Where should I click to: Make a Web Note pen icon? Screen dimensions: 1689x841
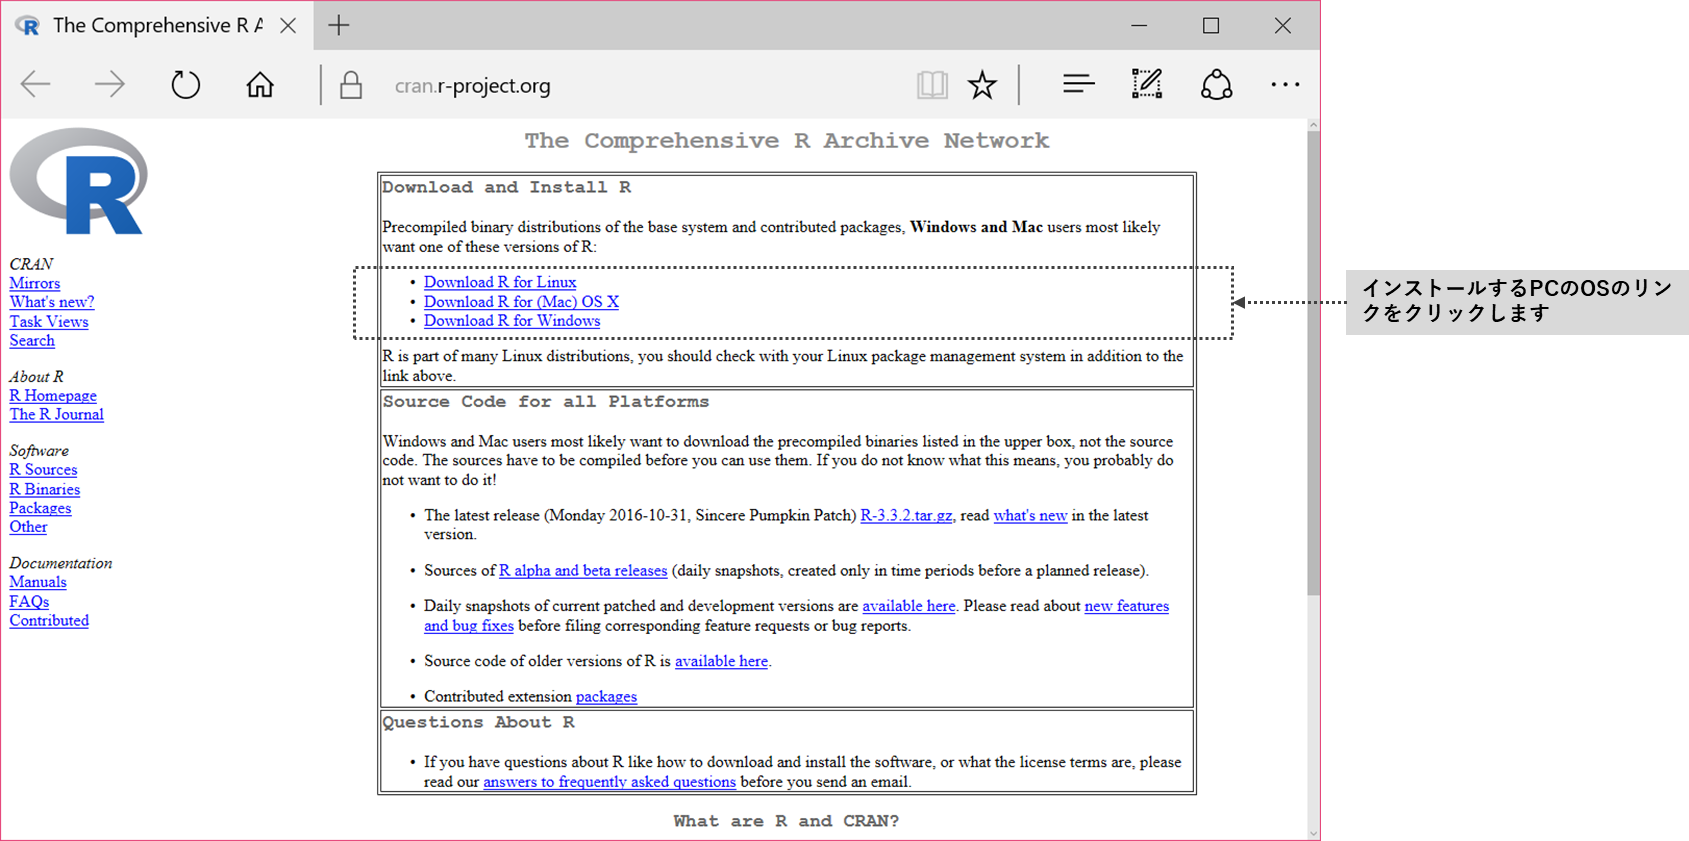coord(1146,85)
